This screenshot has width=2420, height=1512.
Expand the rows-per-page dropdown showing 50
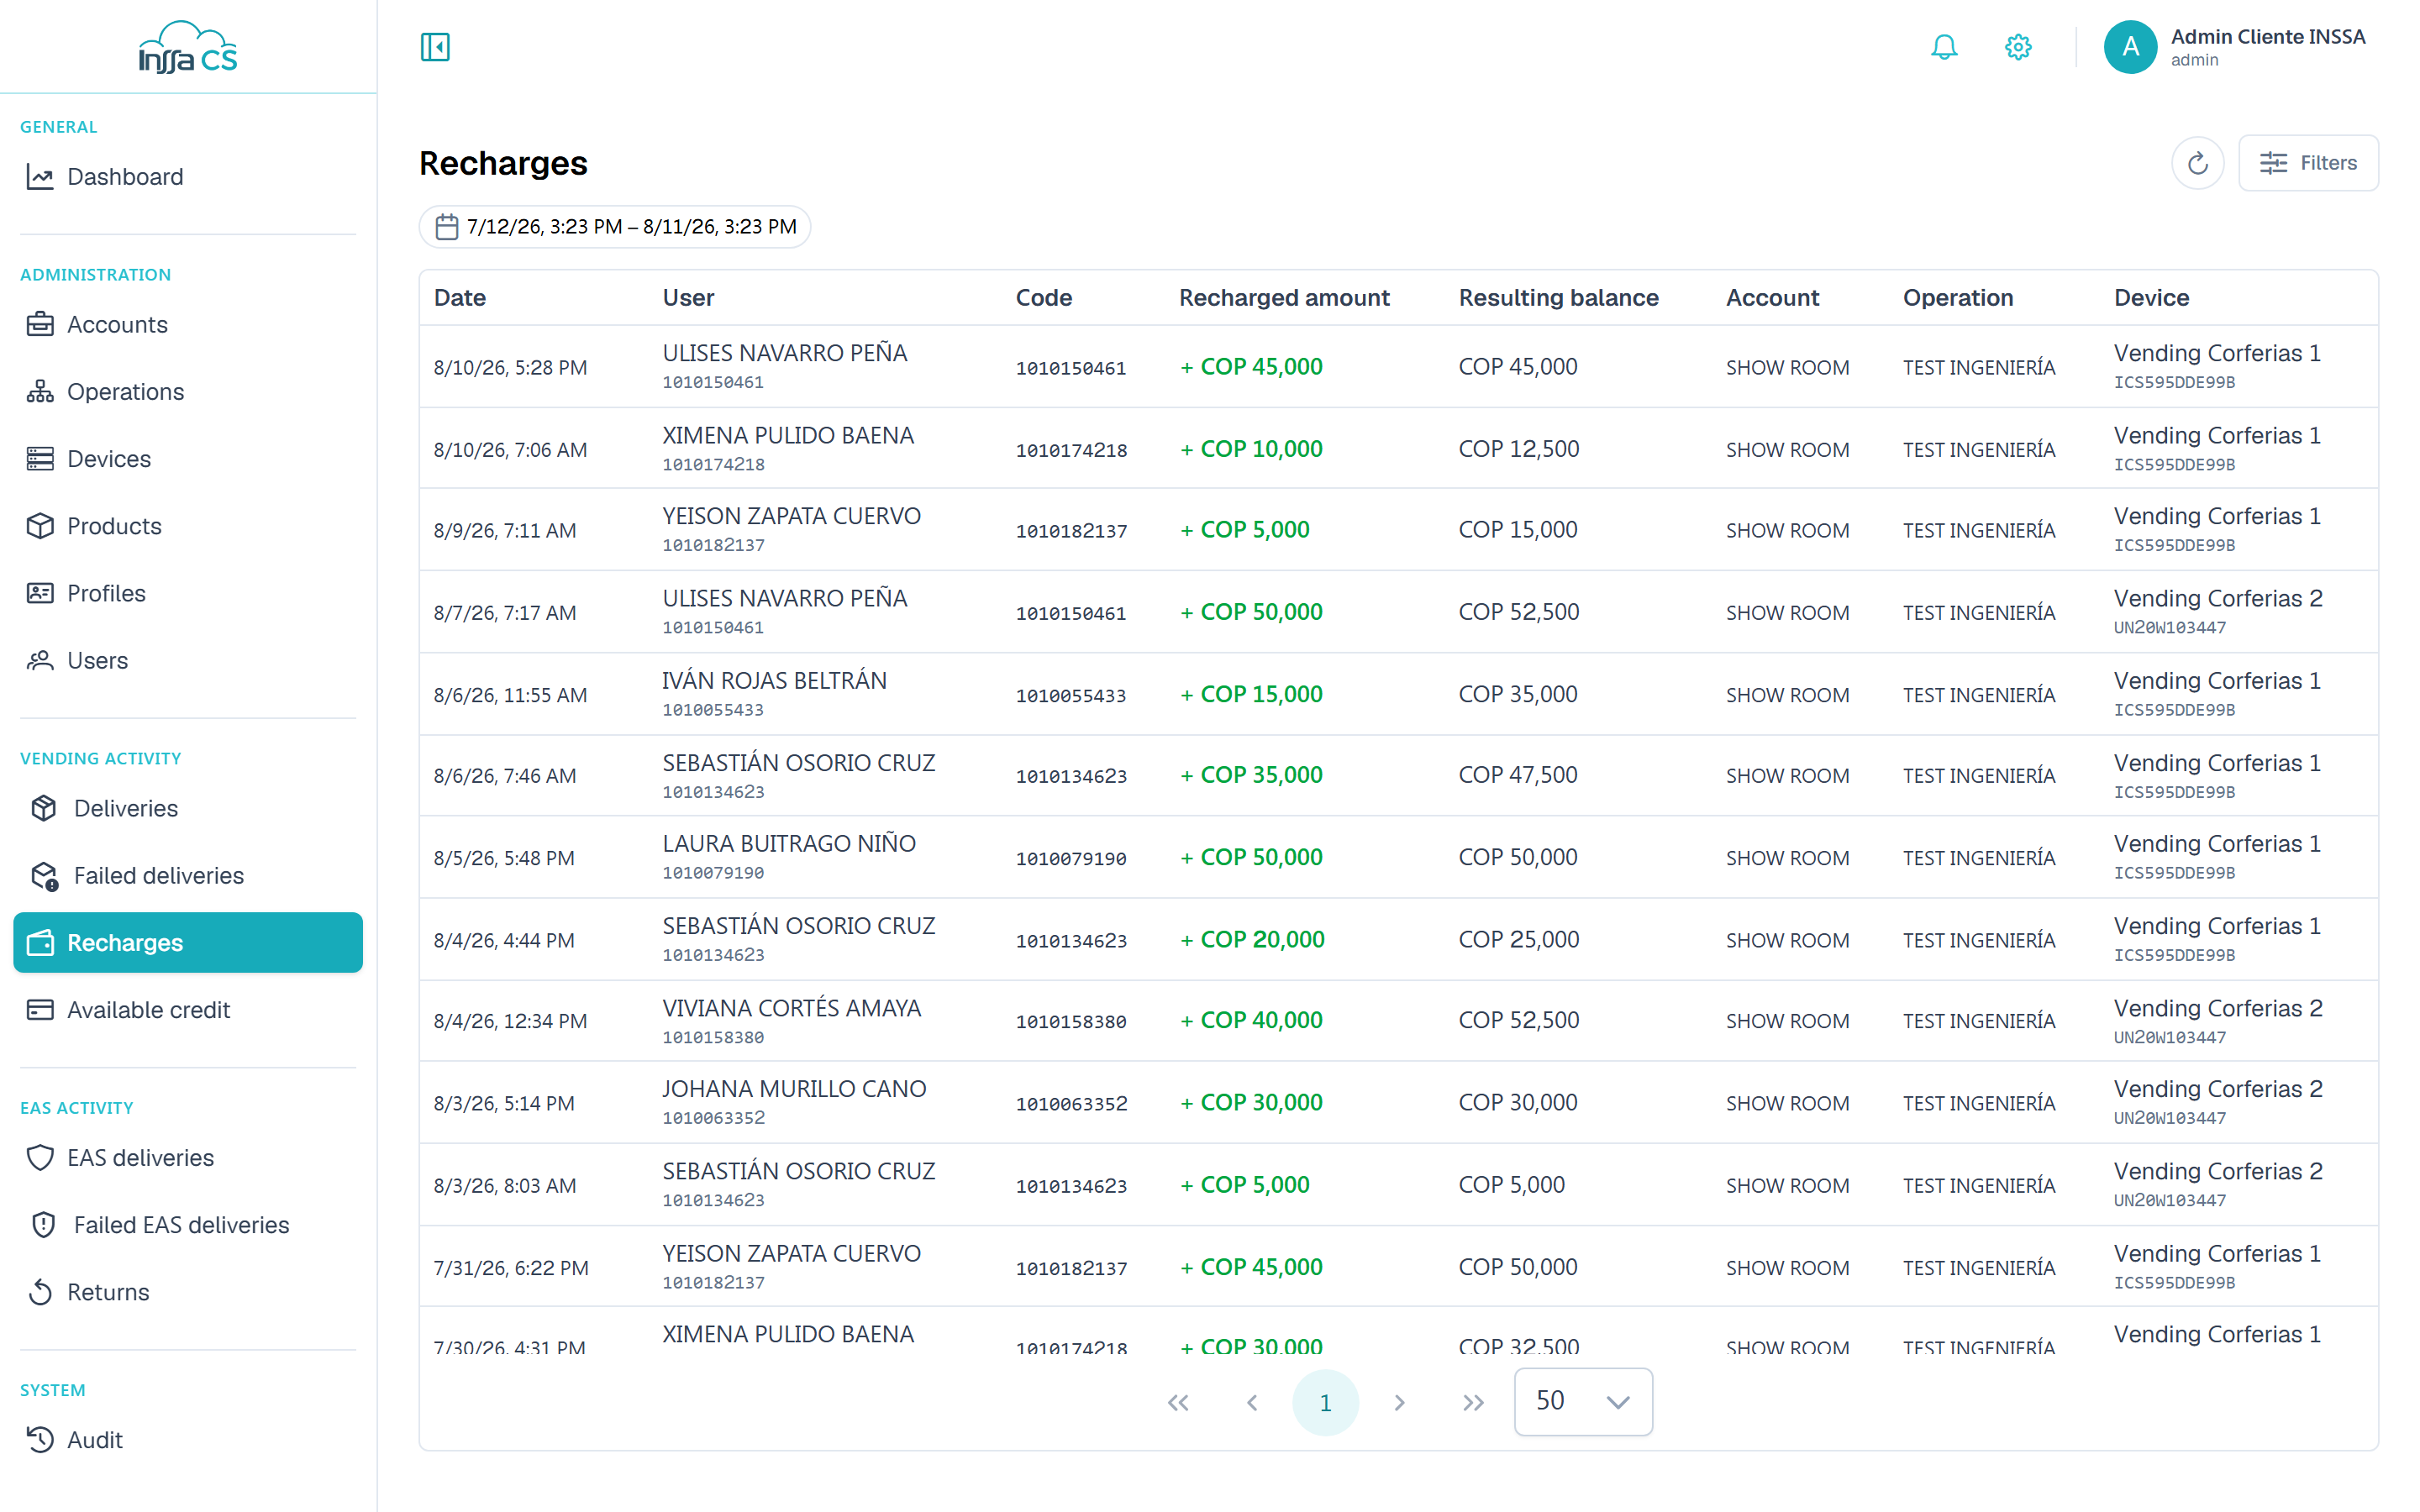point(1583,1401)
